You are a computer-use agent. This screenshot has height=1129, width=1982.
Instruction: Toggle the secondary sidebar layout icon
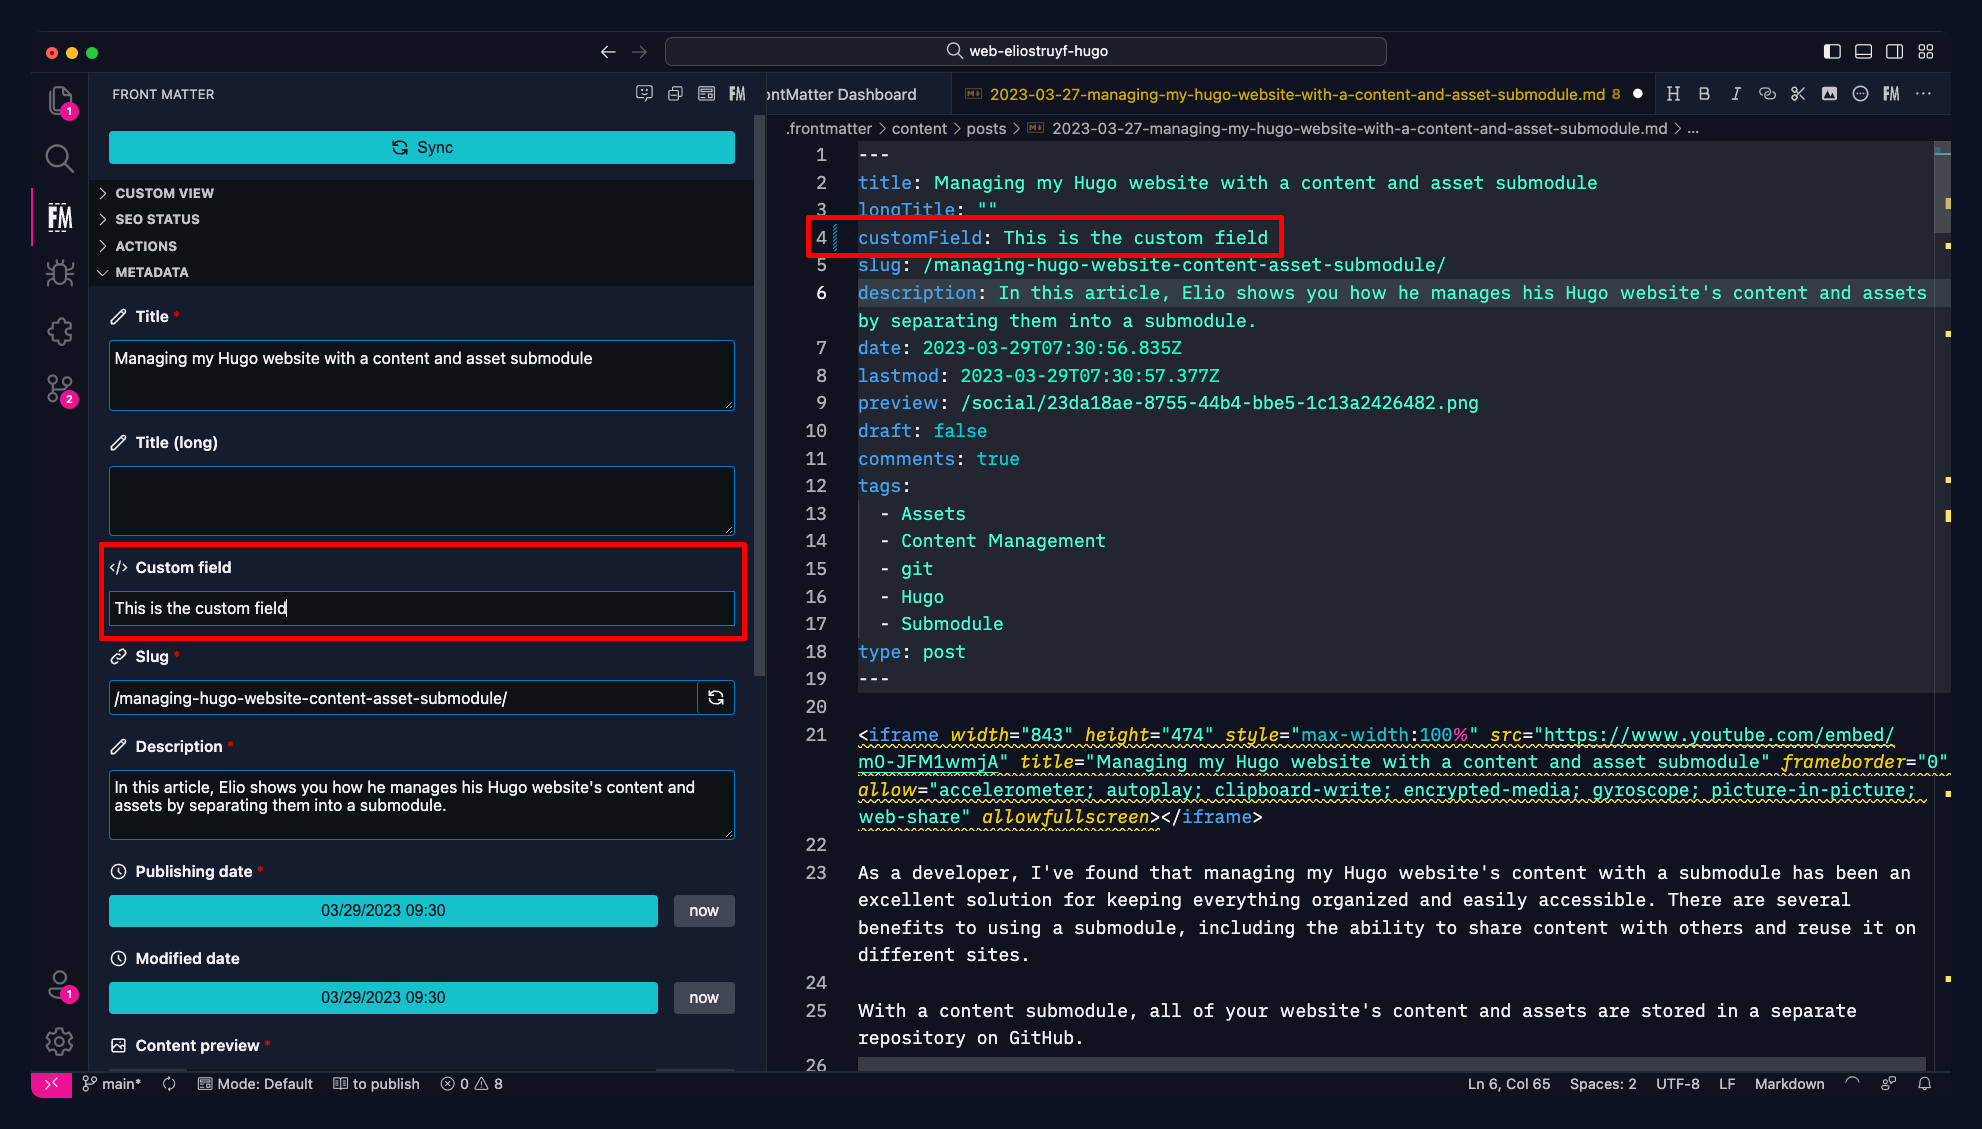click(1894, 51)
